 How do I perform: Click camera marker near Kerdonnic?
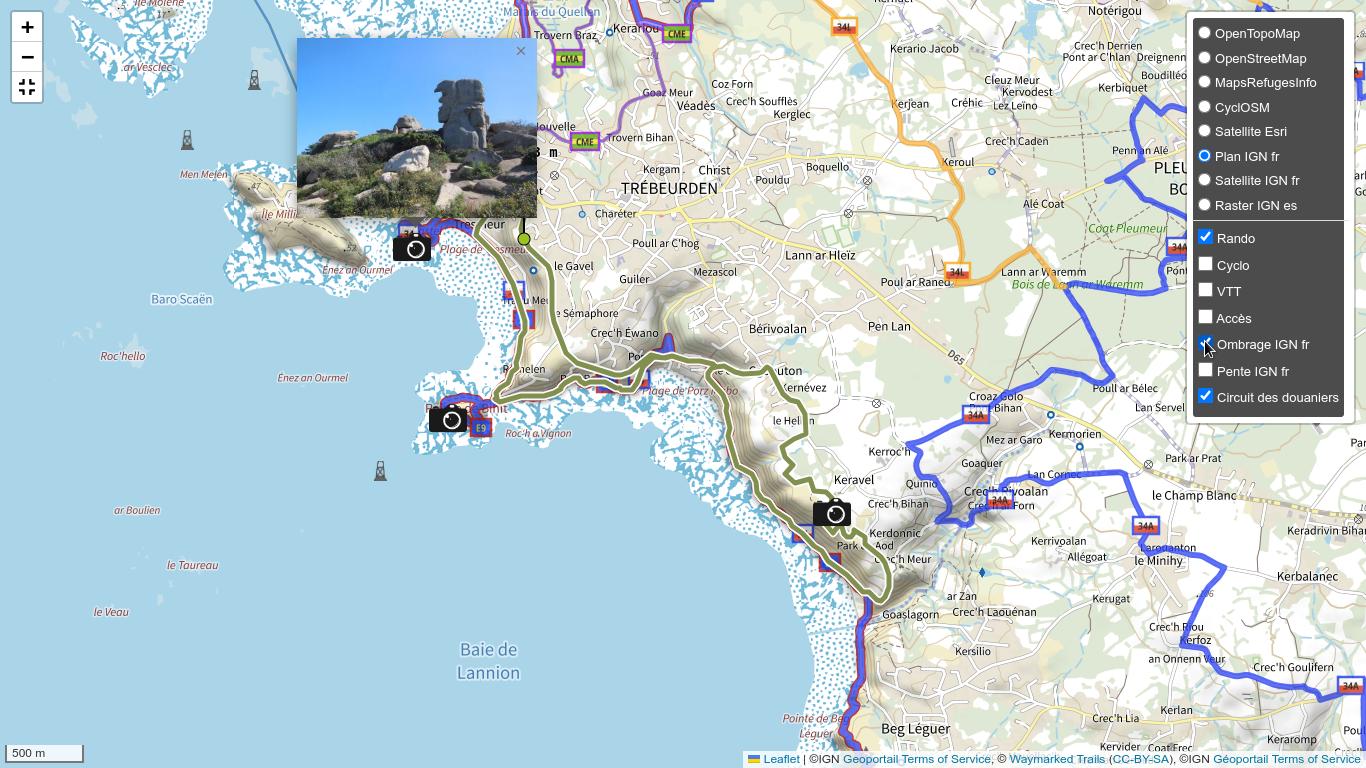[831, 513]
